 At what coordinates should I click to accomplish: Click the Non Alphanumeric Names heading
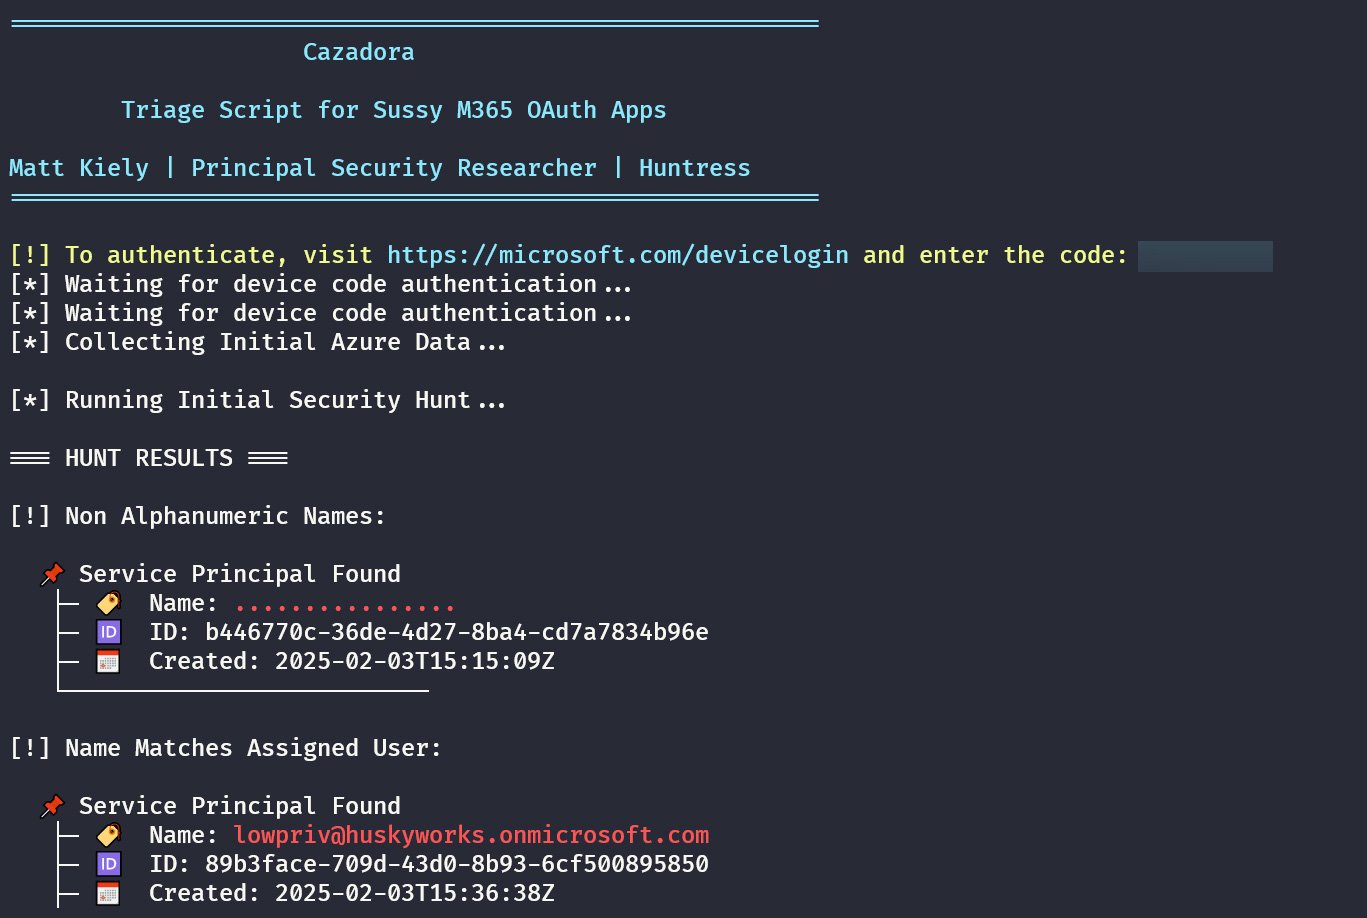[x=225, y=516]
